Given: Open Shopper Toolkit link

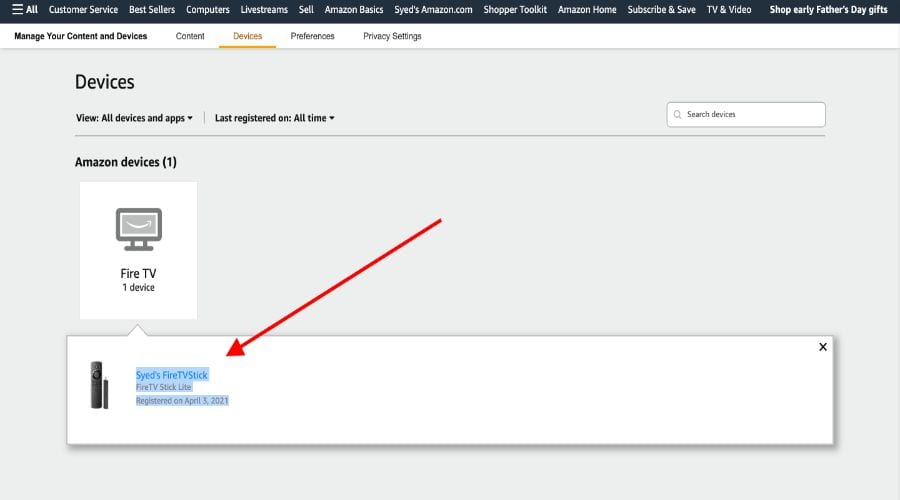Looking at the screenshot, I should (515, 10).
